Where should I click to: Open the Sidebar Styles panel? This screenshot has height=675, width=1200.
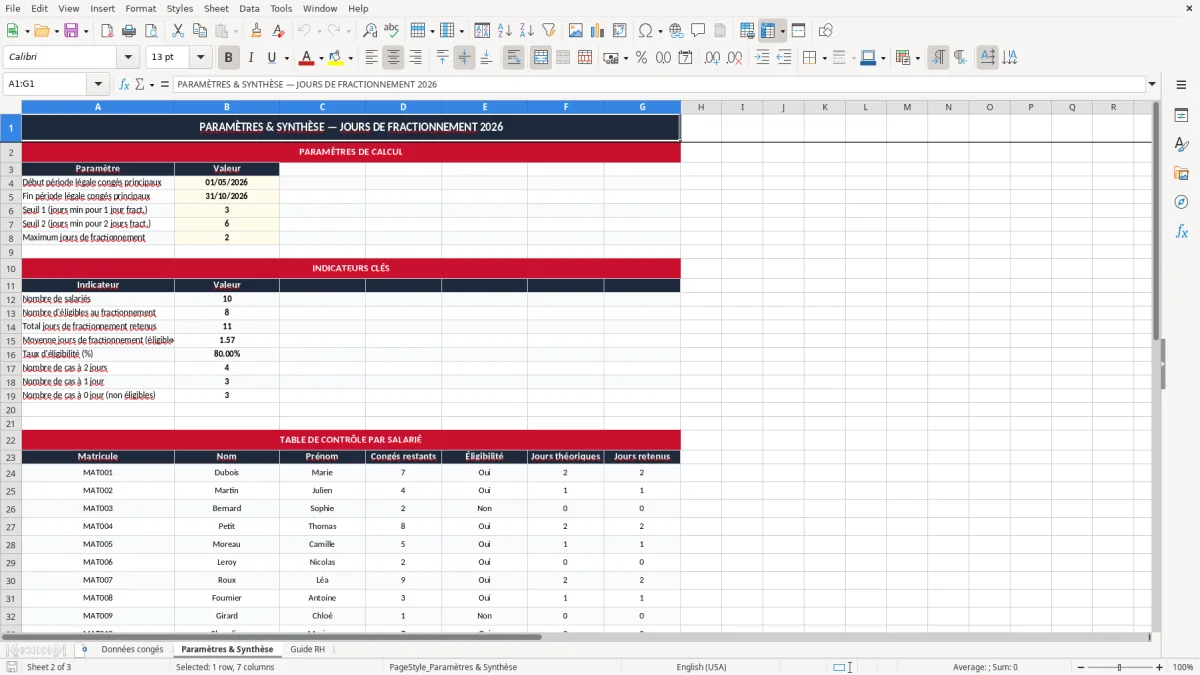1181,144
